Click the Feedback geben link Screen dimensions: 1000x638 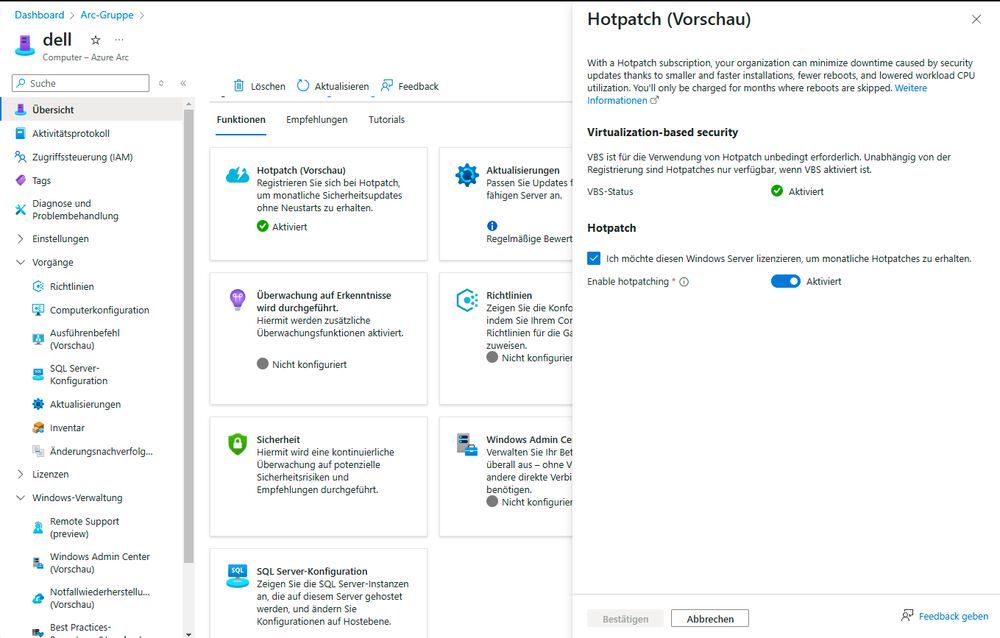(945, 616)
